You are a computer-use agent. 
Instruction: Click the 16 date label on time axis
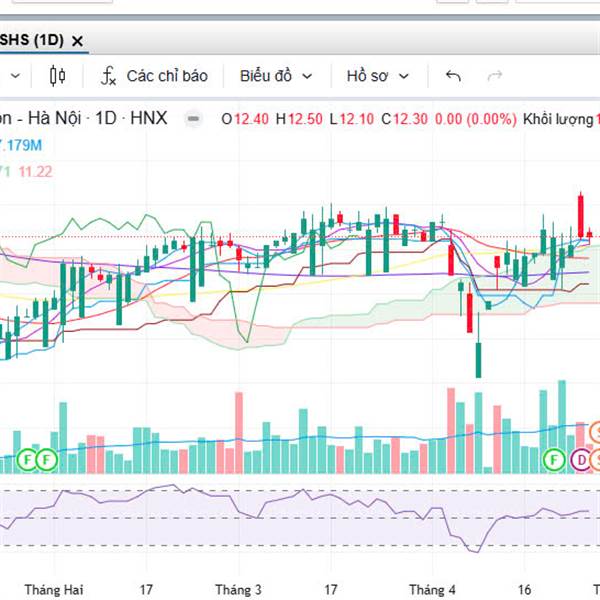tap(524, 590)
